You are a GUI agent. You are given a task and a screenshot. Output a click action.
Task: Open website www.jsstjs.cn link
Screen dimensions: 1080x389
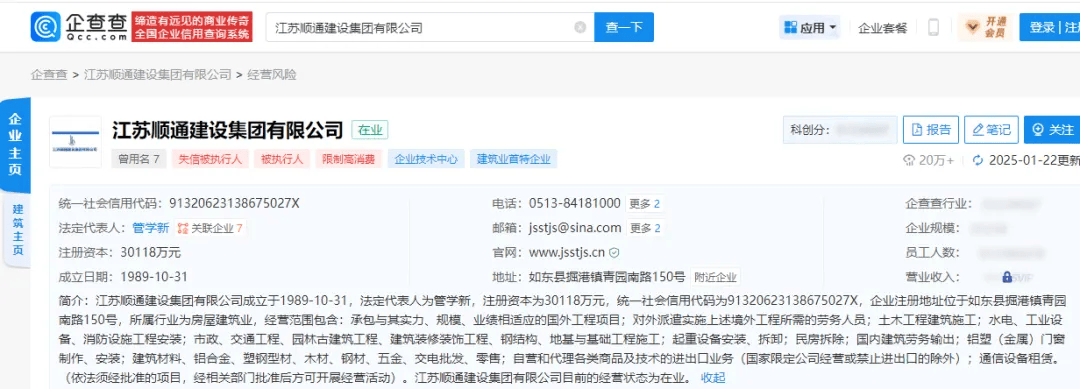pos(567,253)
